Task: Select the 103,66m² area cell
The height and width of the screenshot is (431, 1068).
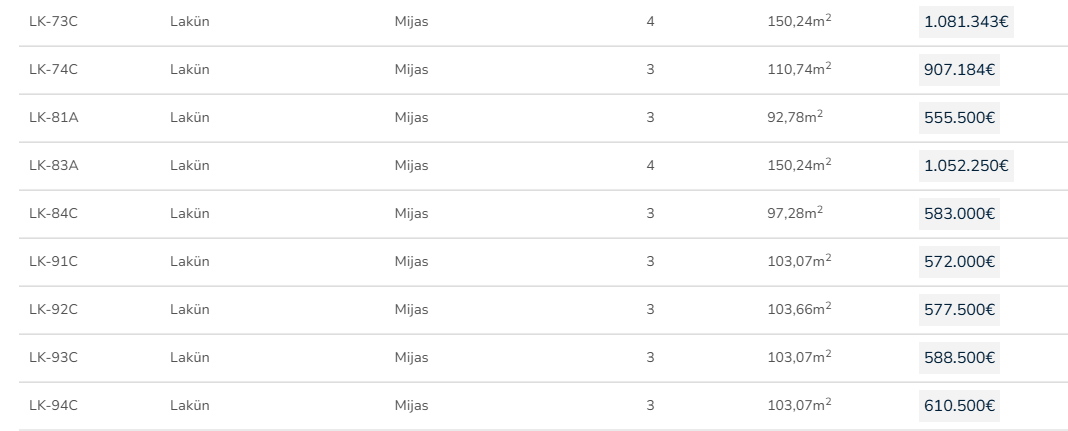Action: (799, 309)
